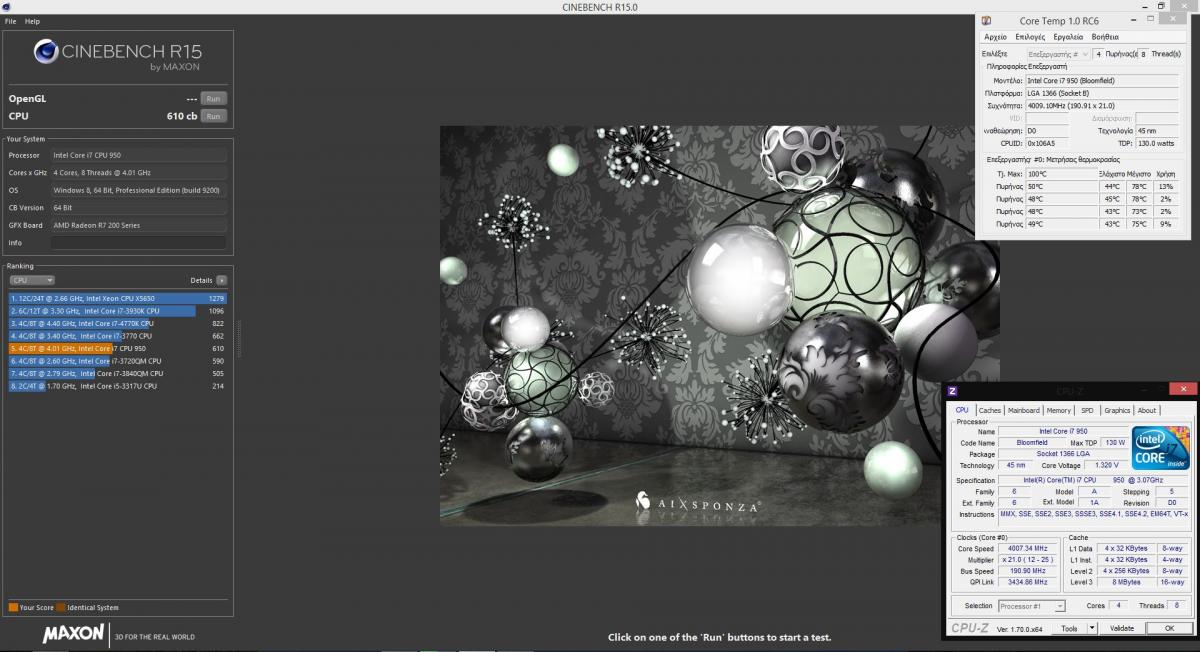This screenshot has width=1200, height=652.
Task: Click the orange Your Score legend swatch
Action: coord(13,607)
